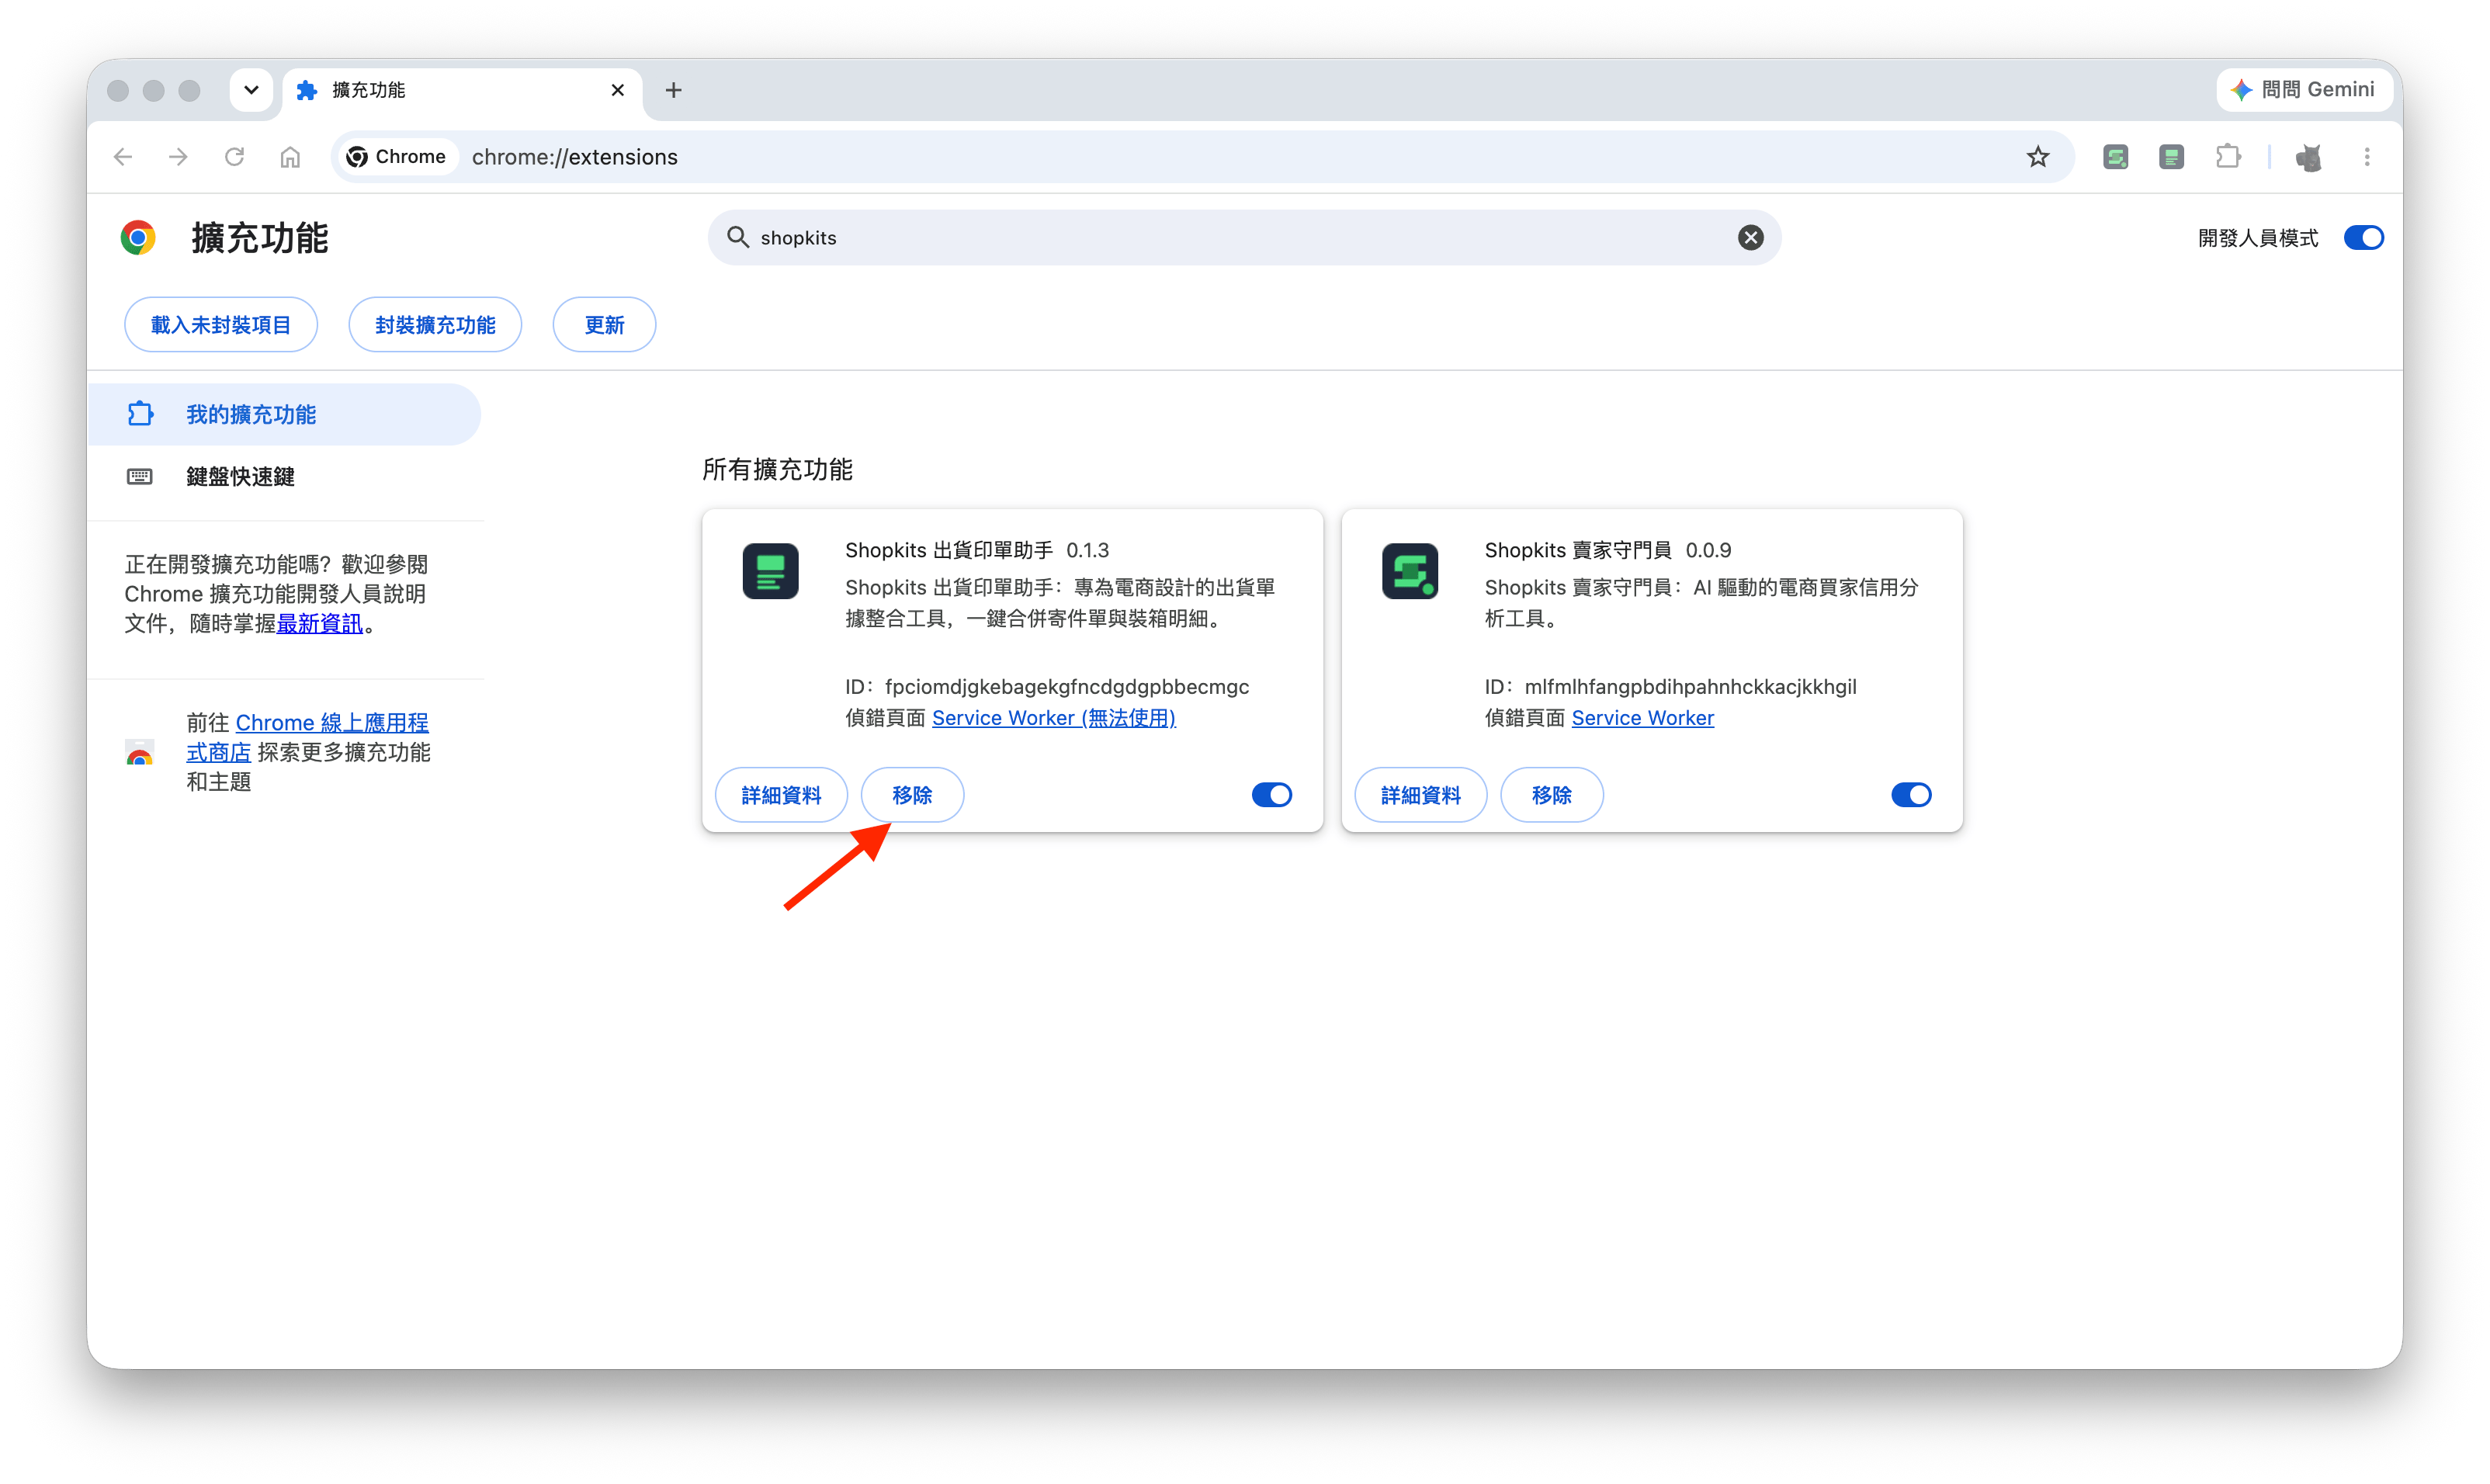Click the 所有擴充功能 heading
This screenshot has width=2490, height=1484.
[x=777, y=470]
